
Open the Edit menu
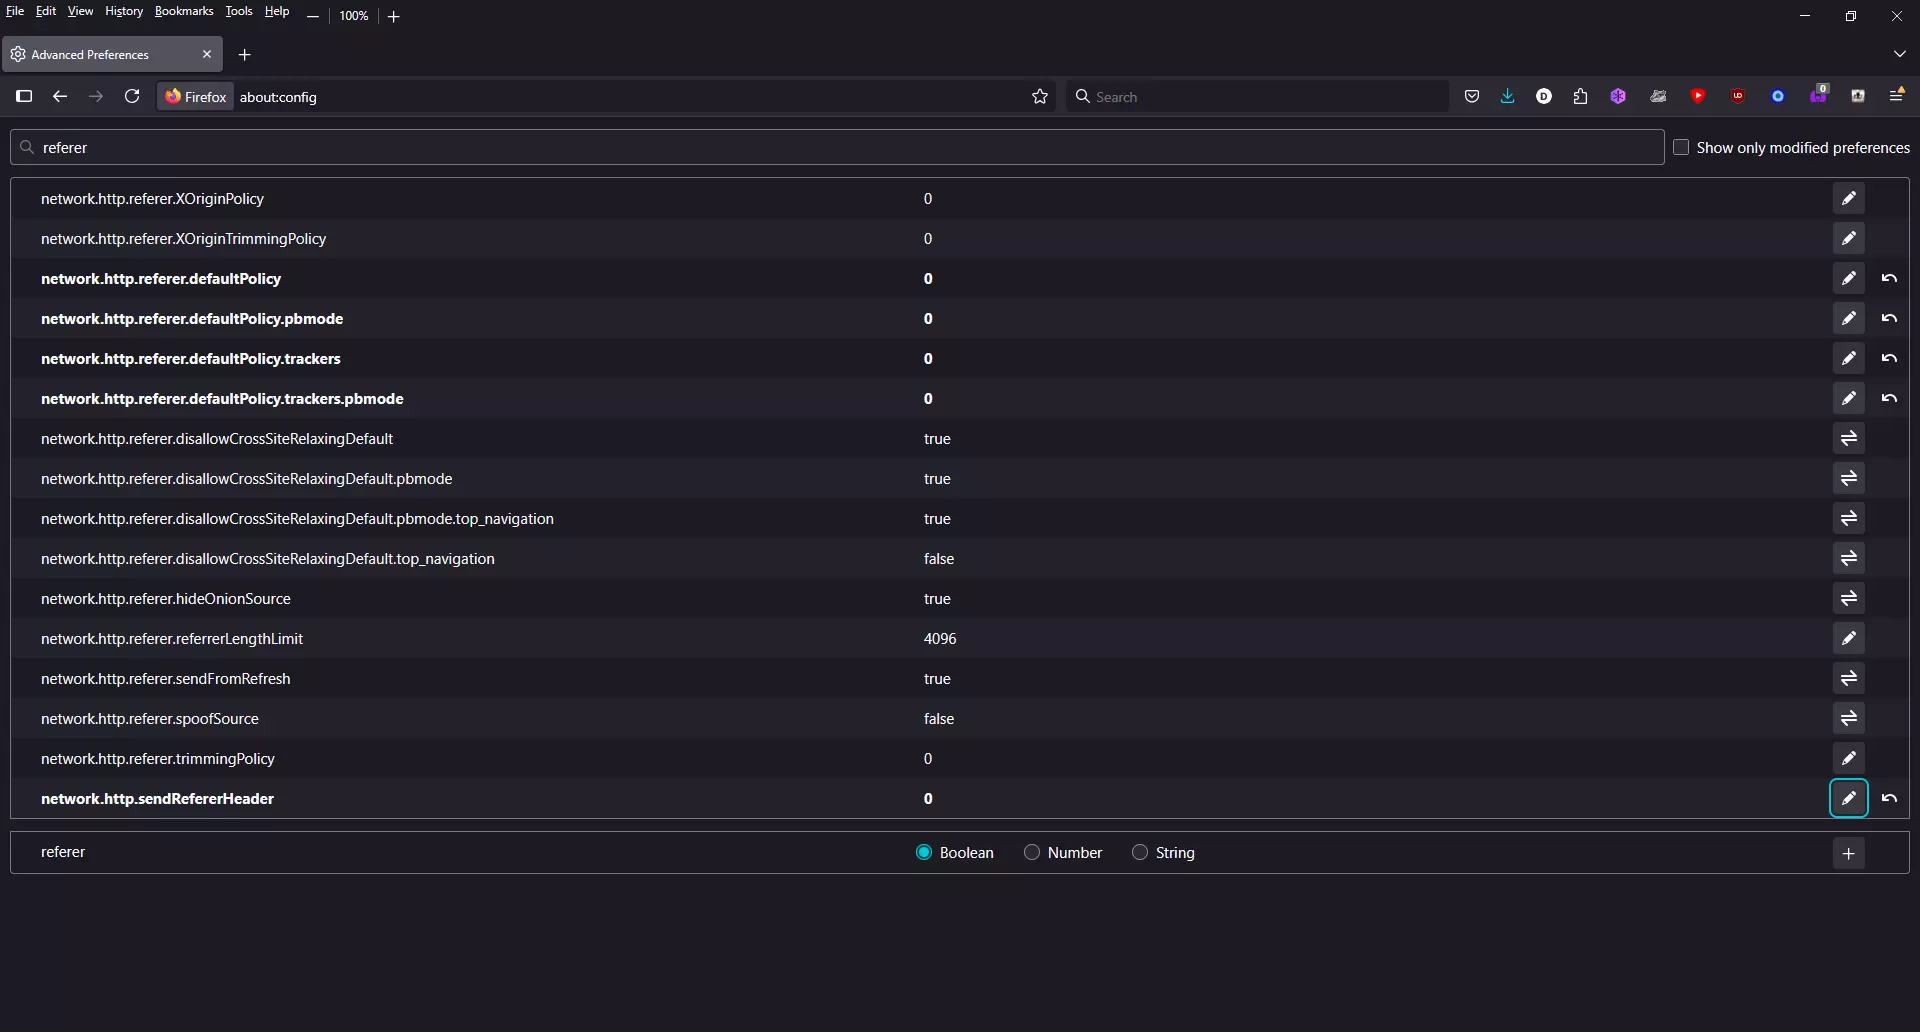pos(46,11)
